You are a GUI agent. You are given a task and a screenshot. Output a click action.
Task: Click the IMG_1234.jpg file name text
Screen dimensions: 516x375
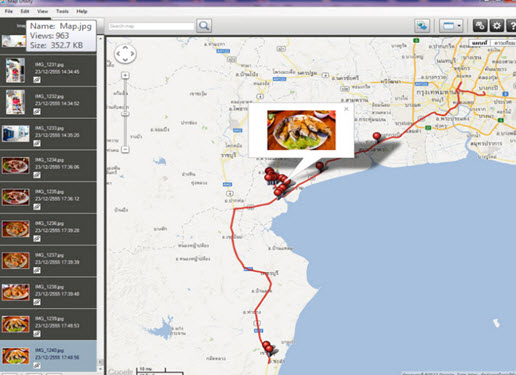(49, 160)
